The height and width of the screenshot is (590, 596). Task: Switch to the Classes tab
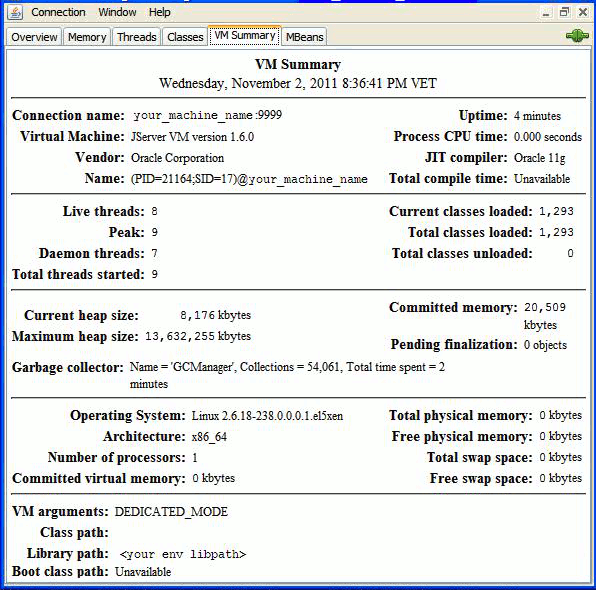pyautogui.click(x=185, y=37)
